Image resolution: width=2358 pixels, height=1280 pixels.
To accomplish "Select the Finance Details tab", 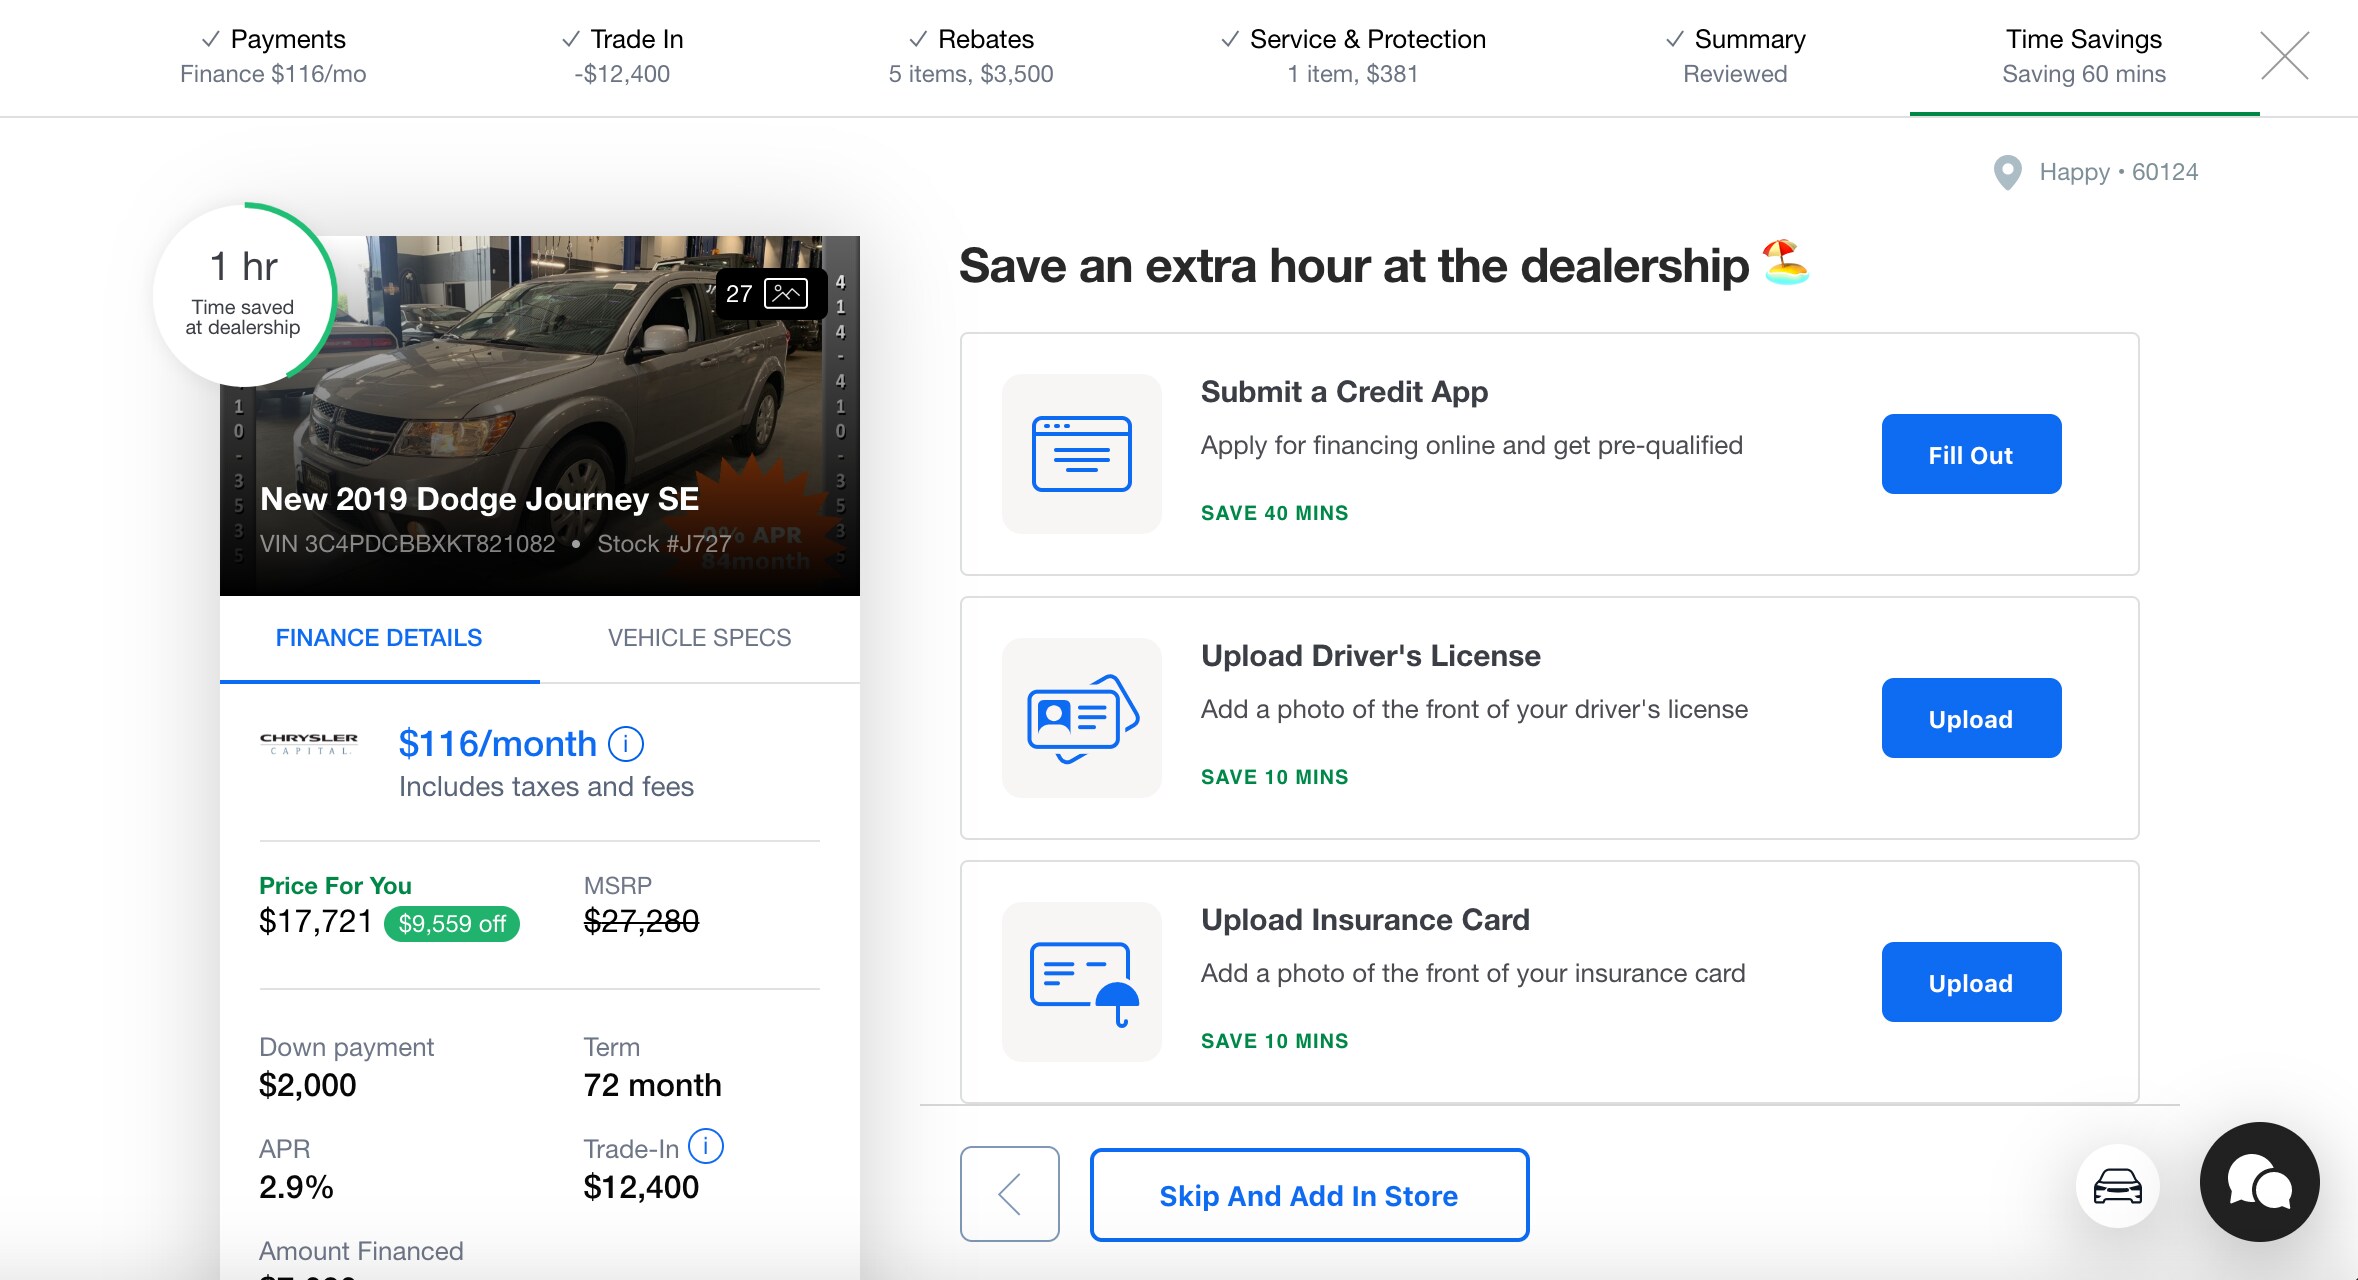I will pyautogui.click(x=379, y=638).
